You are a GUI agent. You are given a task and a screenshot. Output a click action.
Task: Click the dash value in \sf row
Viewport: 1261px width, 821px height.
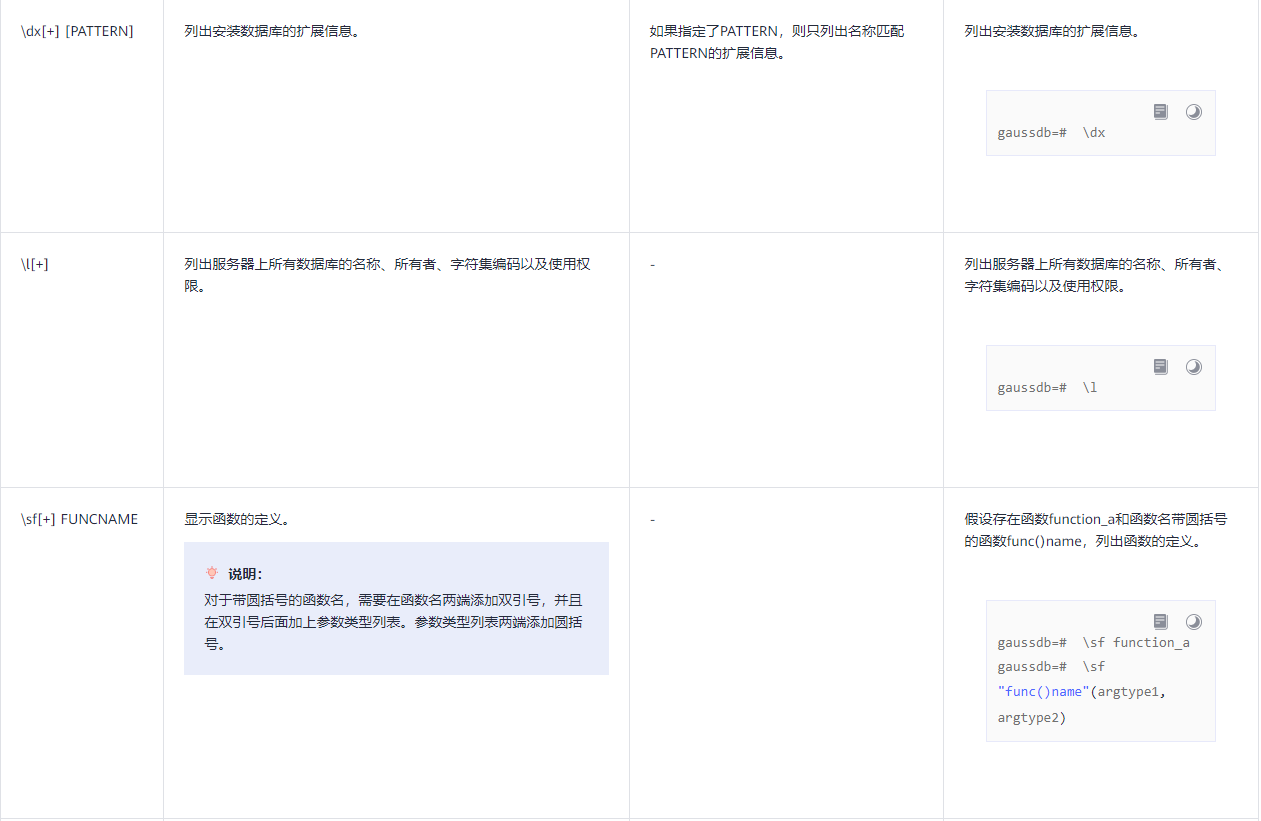tap(652, 519)
